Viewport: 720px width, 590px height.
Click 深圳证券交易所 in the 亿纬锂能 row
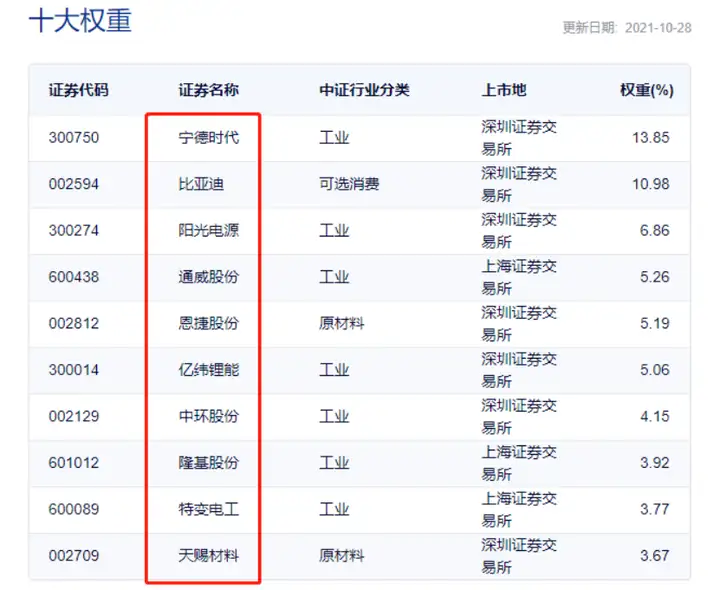click(519, 371)
